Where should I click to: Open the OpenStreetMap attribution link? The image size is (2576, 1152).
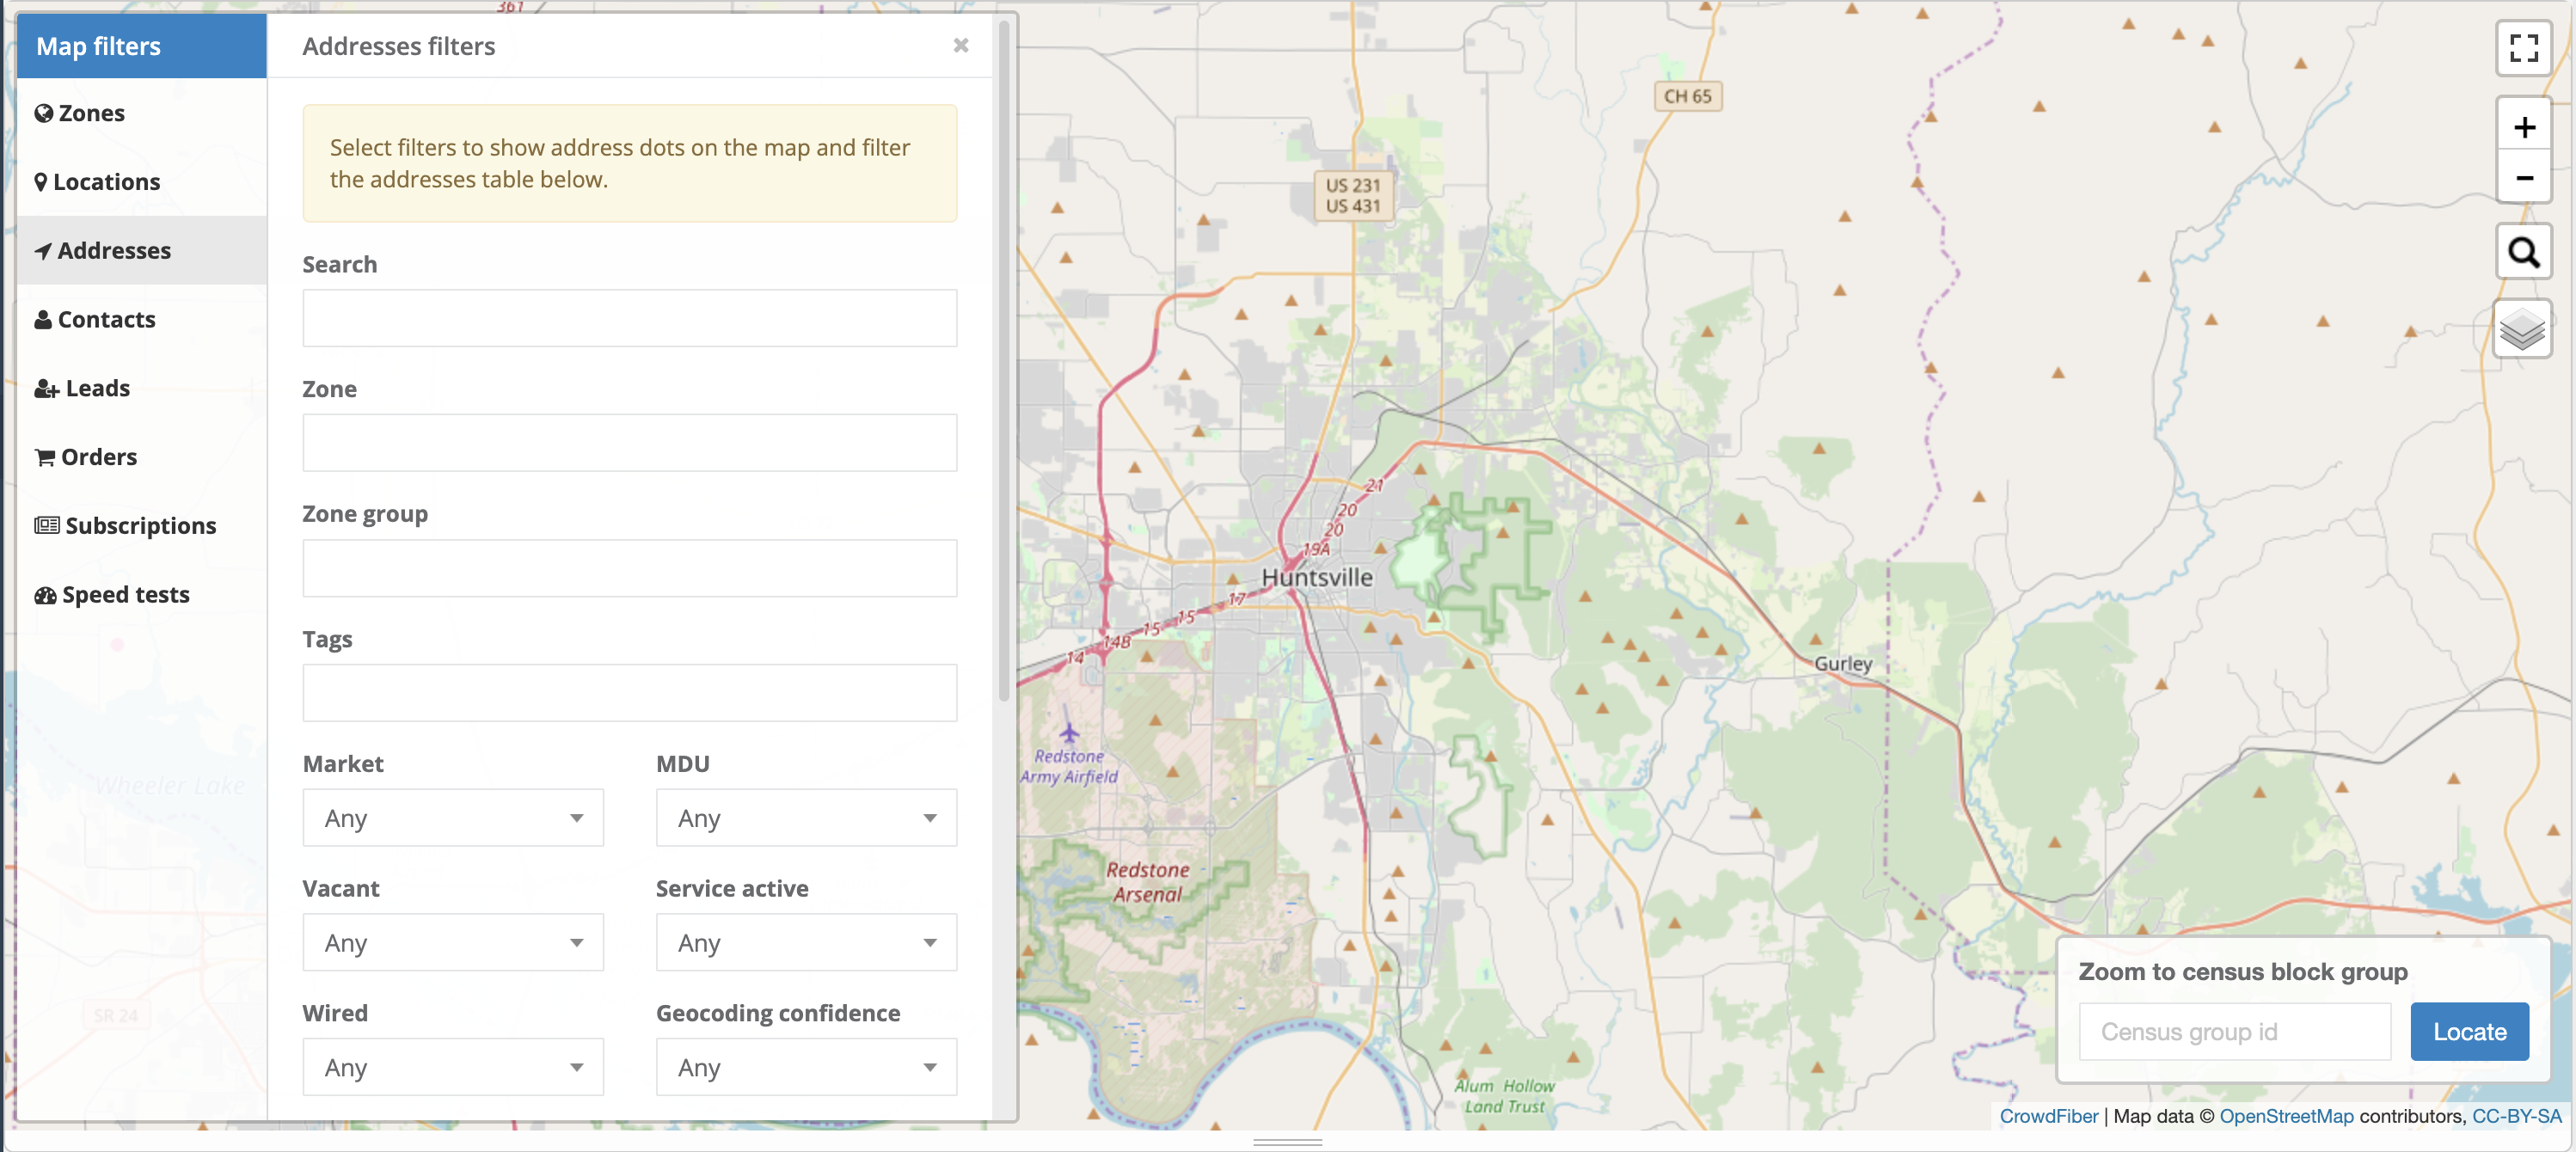click(x=2285, y=1116)
